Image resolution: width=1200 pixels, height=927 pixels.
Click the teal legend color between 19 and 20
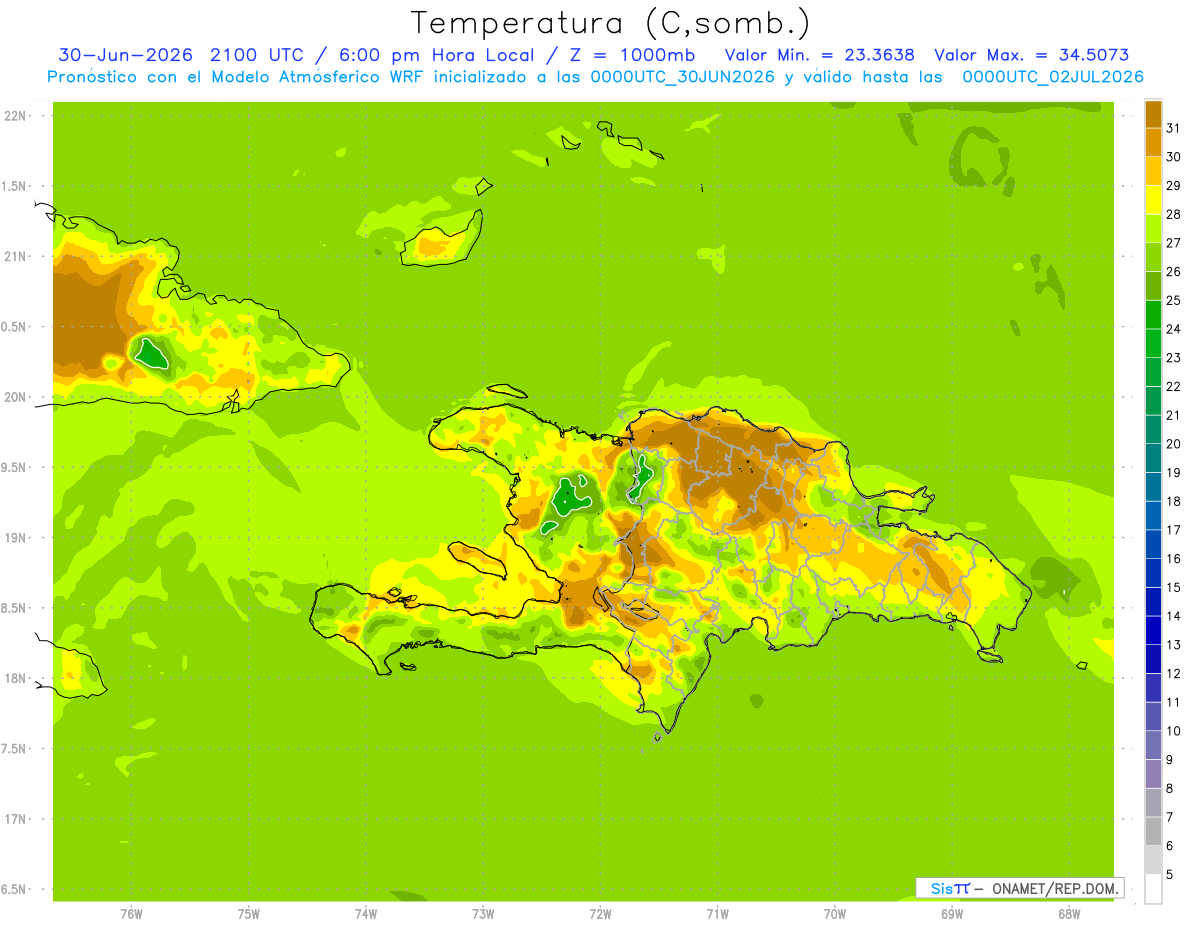1153,458
